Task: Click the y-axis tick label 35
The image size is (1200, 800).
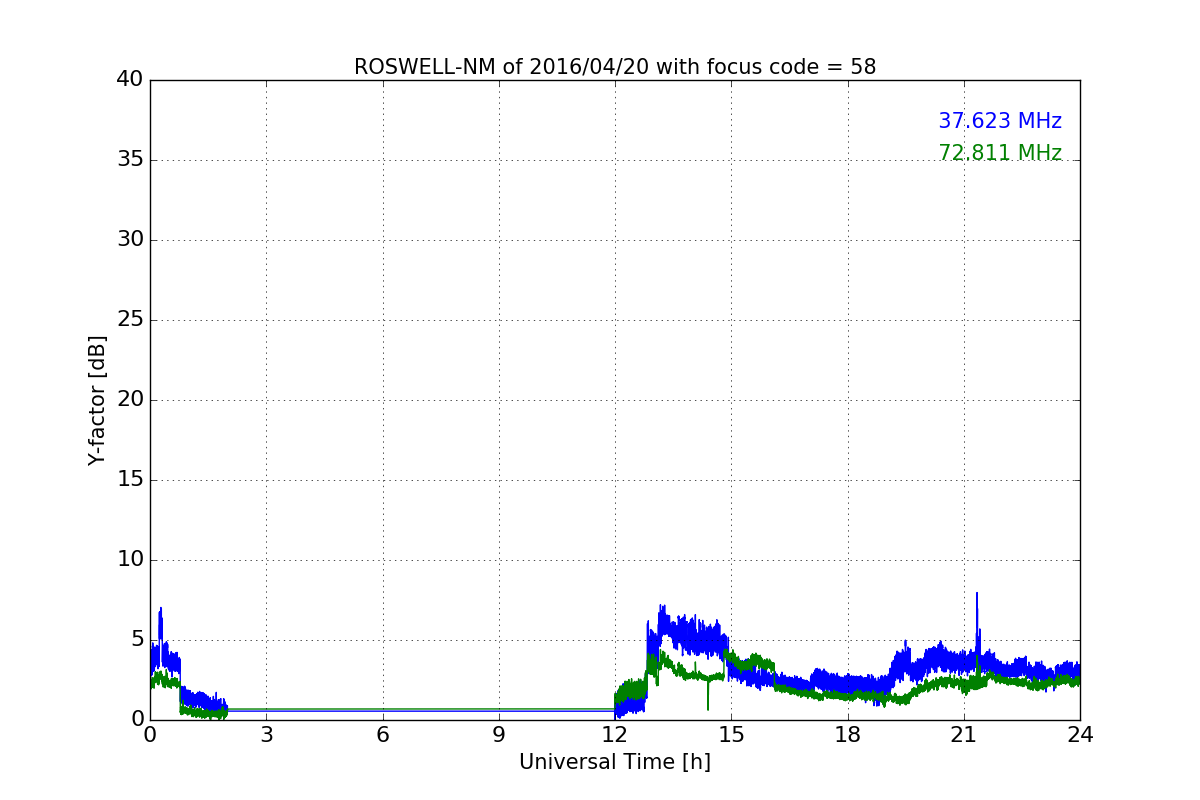Action: (130, 160)
